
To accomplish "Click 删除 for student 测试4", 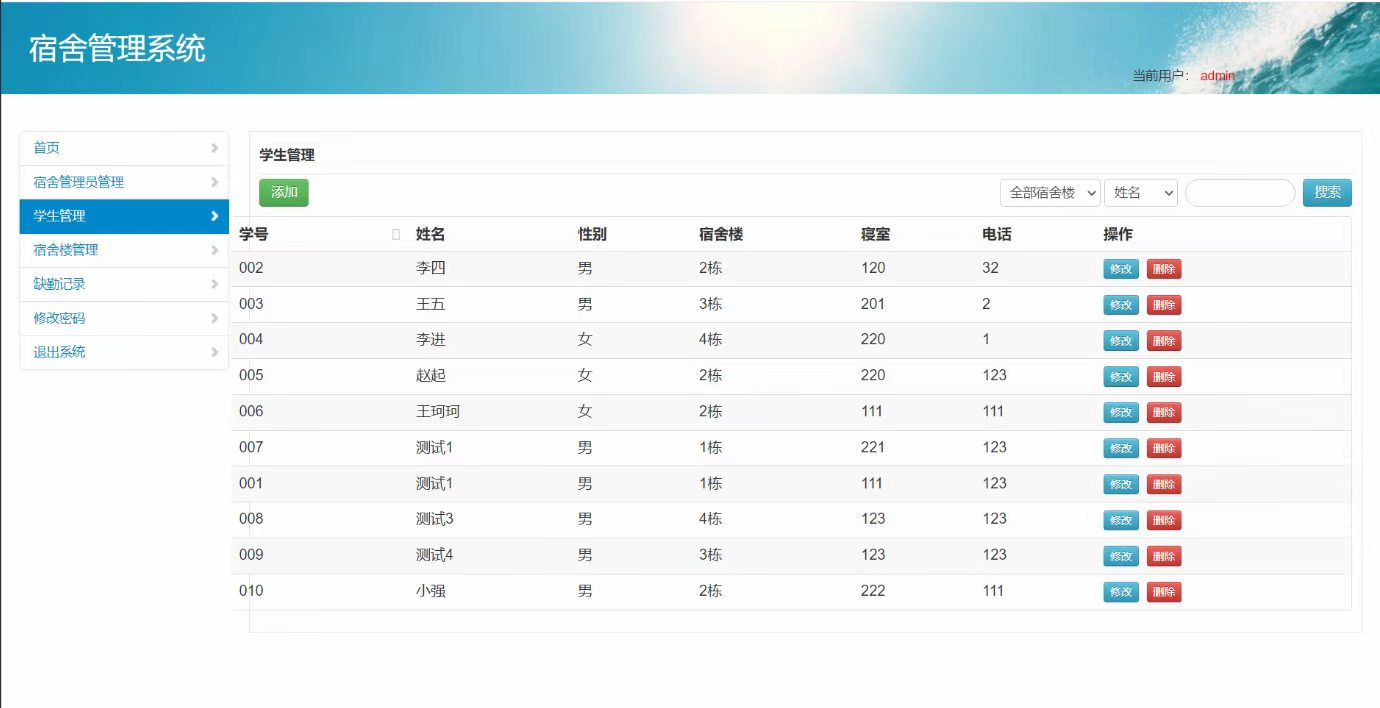I will click(1163, 556).
